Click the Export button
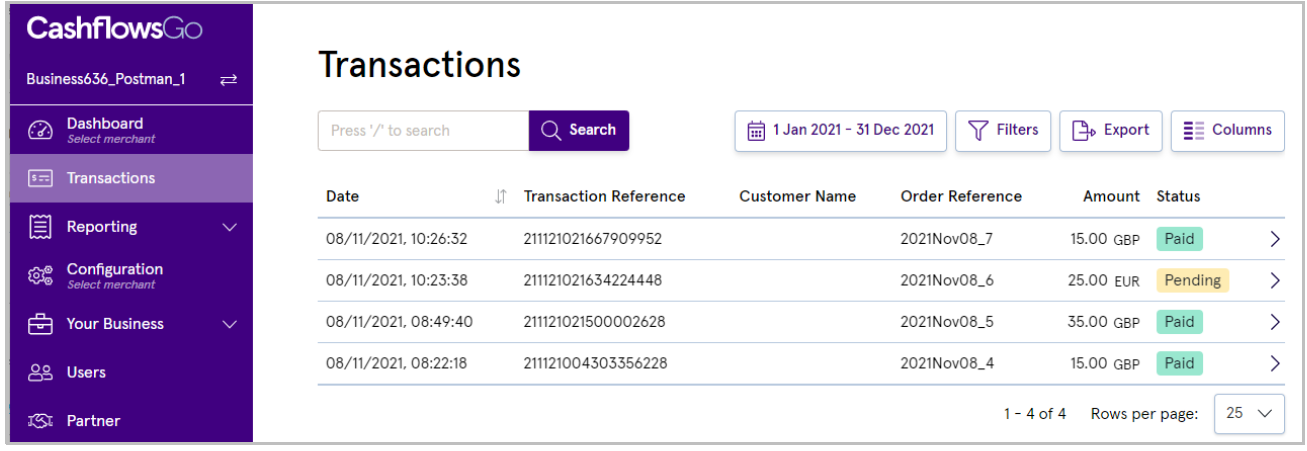 1110,130
